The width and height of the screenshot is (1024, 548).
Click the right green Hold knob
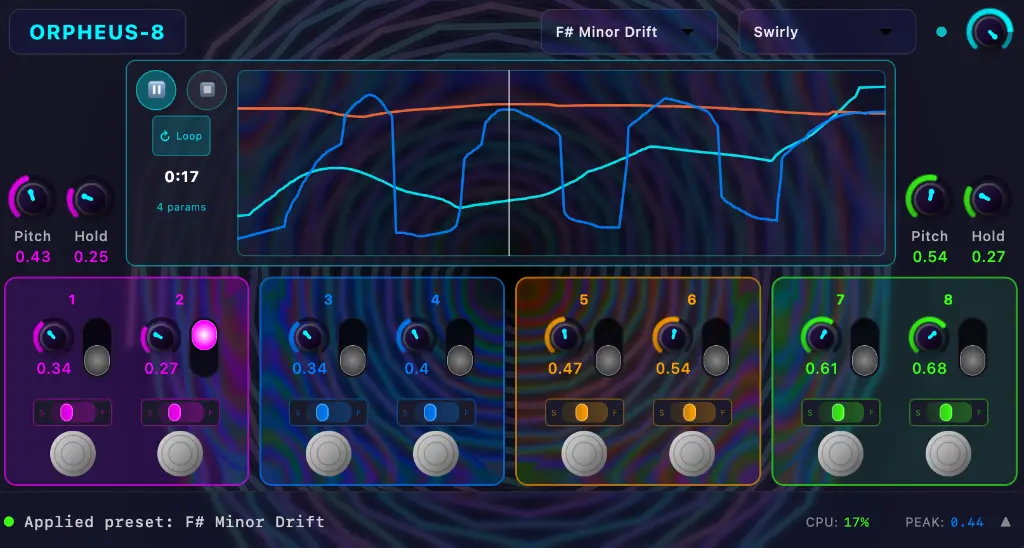click(988, 197)
